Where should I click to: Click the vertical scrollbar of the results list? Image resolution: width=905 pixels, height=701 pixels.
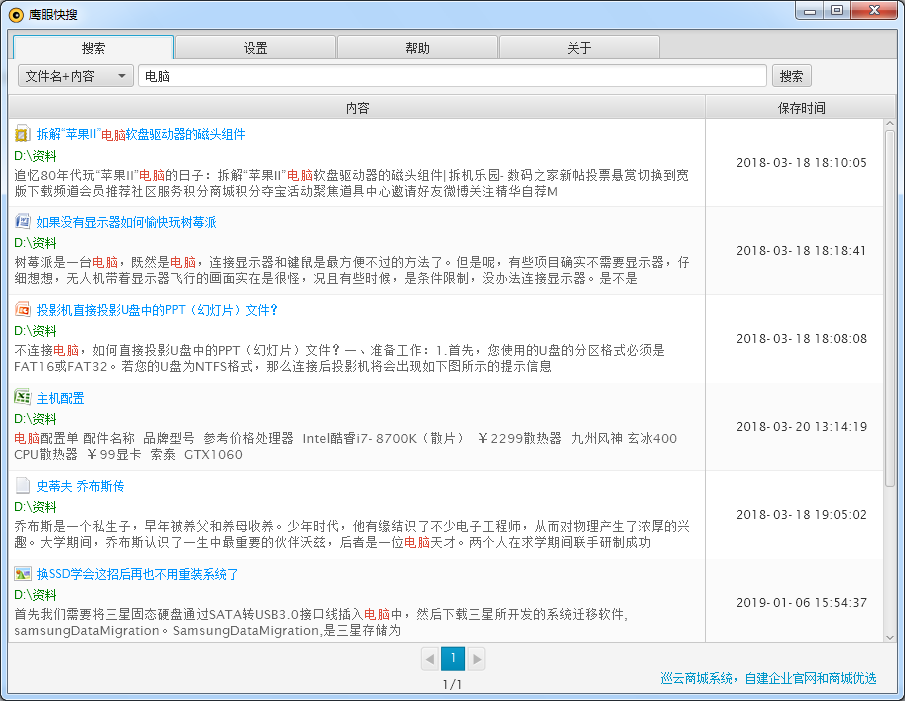tap(890, 300)
